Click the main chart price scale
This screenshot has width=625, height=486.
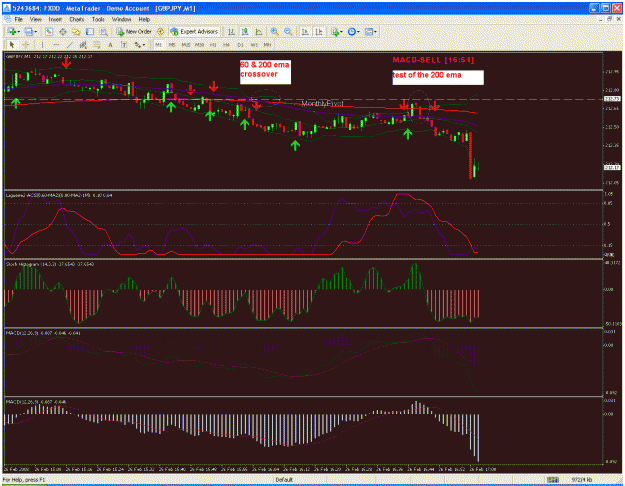click(612, 121)
